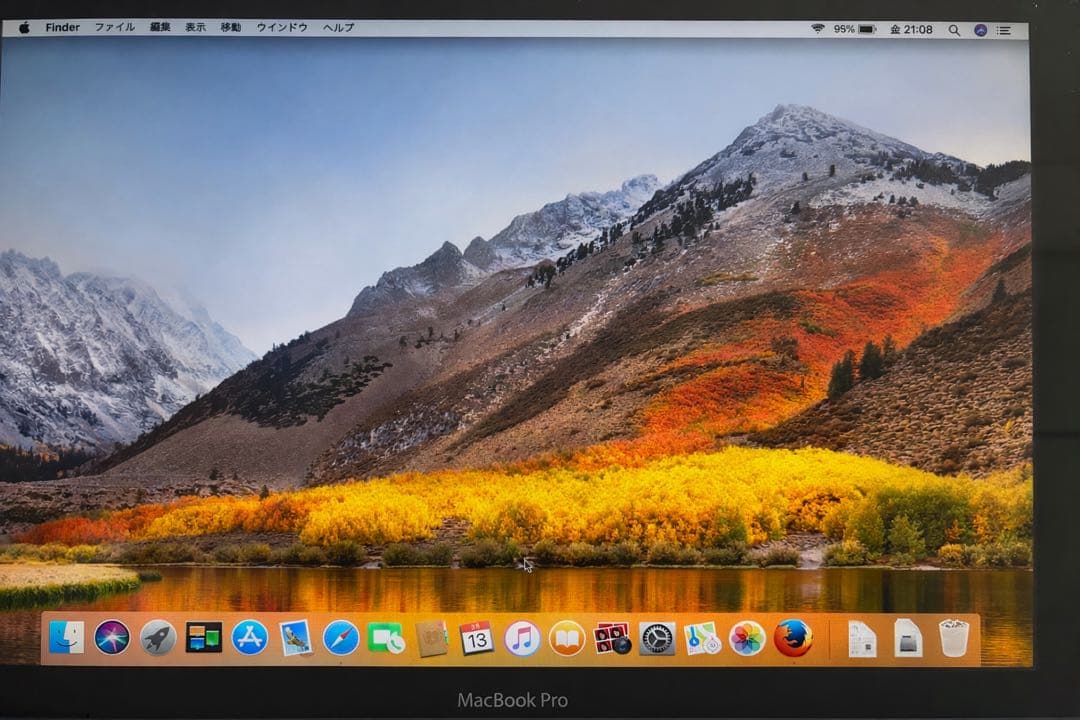Viewport: 1080px width, 720px height.
Task: Start a FaceTime call
Action: pyautogui.click(x=383, y=638)
